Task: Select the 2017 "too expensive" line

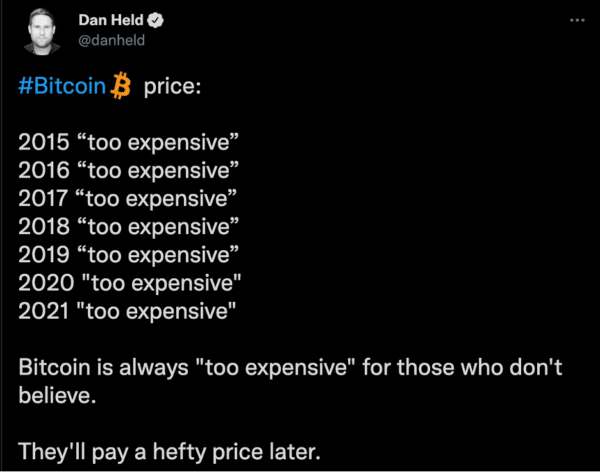Action: tap(127, 199)
